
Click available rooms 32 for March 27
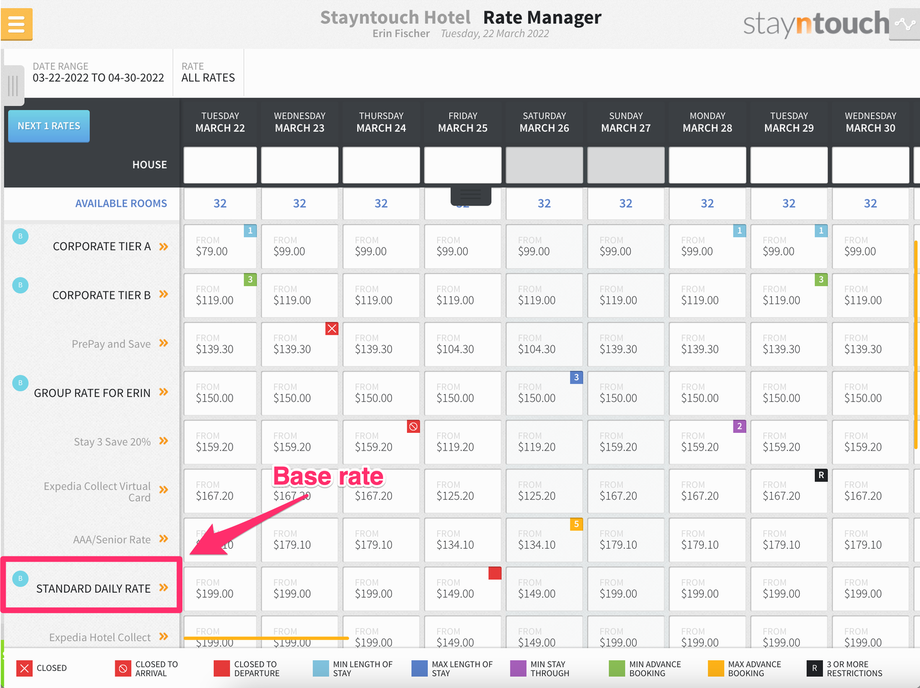626,204
